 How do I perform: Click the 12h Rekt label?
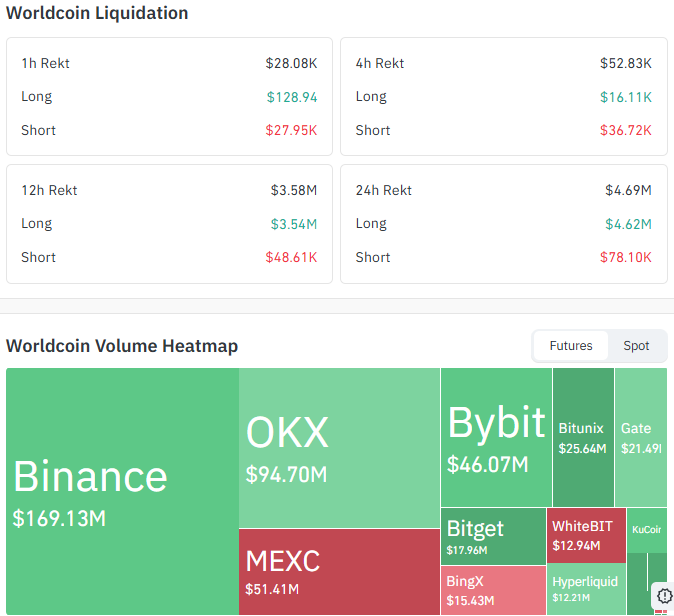[49, 190]
